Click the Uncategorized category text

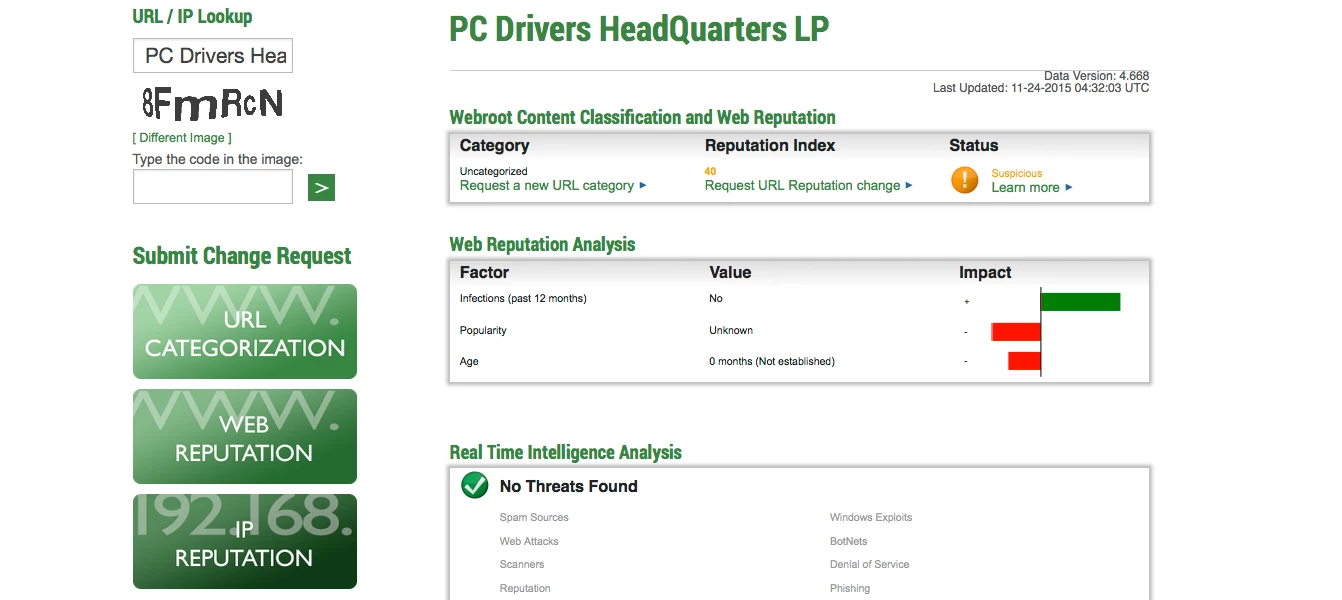(494, 172)
